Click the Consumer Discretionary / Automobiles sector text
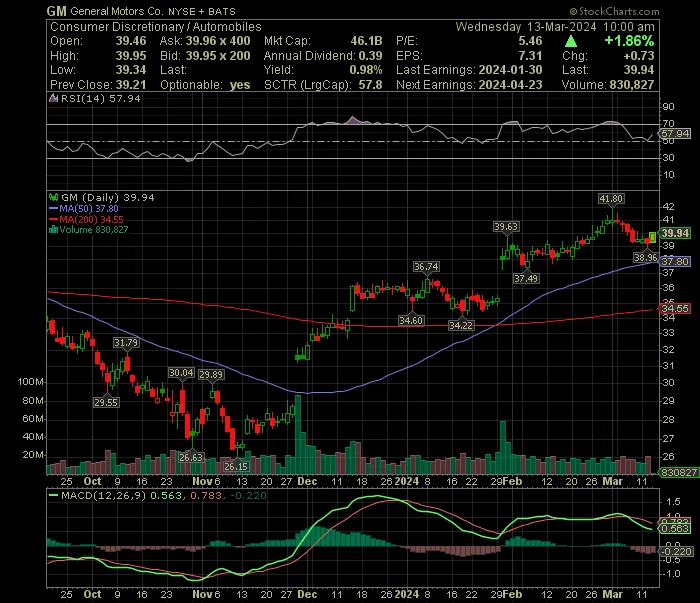Image resolution: width=700 pixels, height=603 pixels. click(x=156, y=27)
